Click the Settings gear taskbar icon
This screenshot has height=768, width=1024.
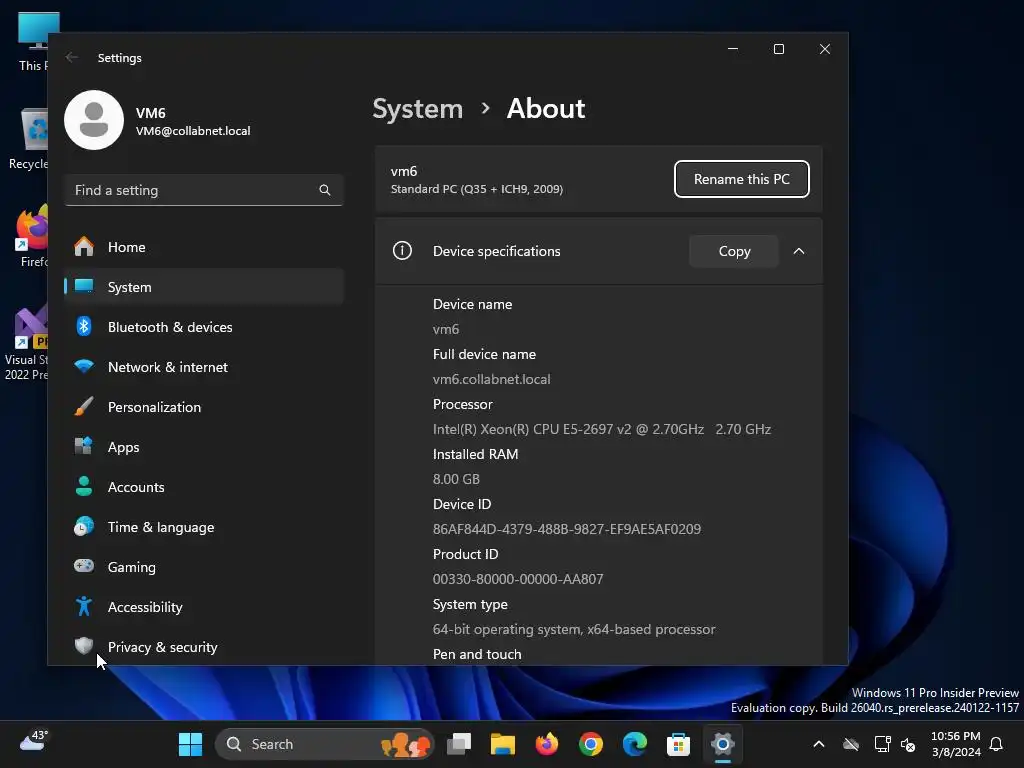click(x=722, y=744)
